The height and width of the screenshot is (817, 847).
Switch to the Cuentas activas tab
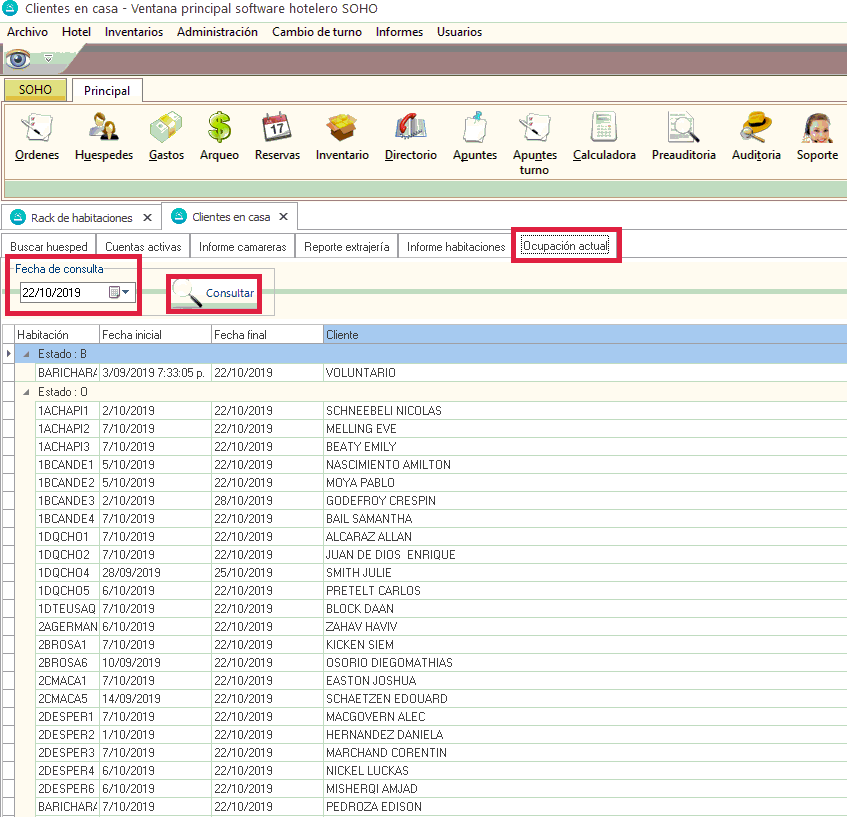coord(143,247)
